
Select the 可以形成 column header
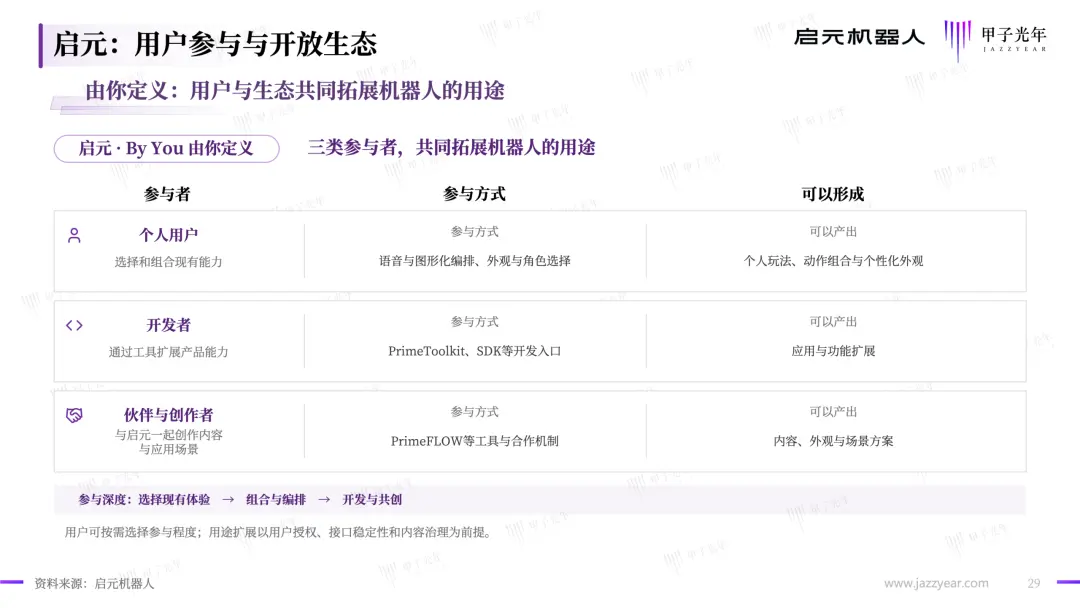click(833, 194)
